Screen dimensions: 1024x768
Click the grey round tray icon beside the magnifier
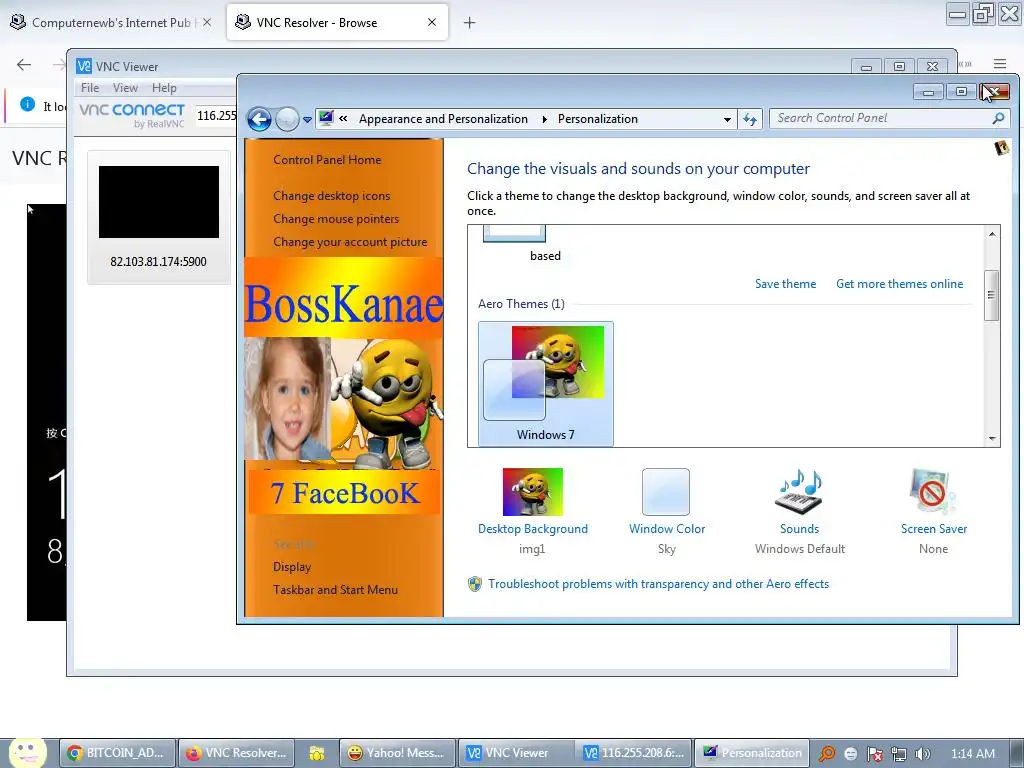pos(851,754)
